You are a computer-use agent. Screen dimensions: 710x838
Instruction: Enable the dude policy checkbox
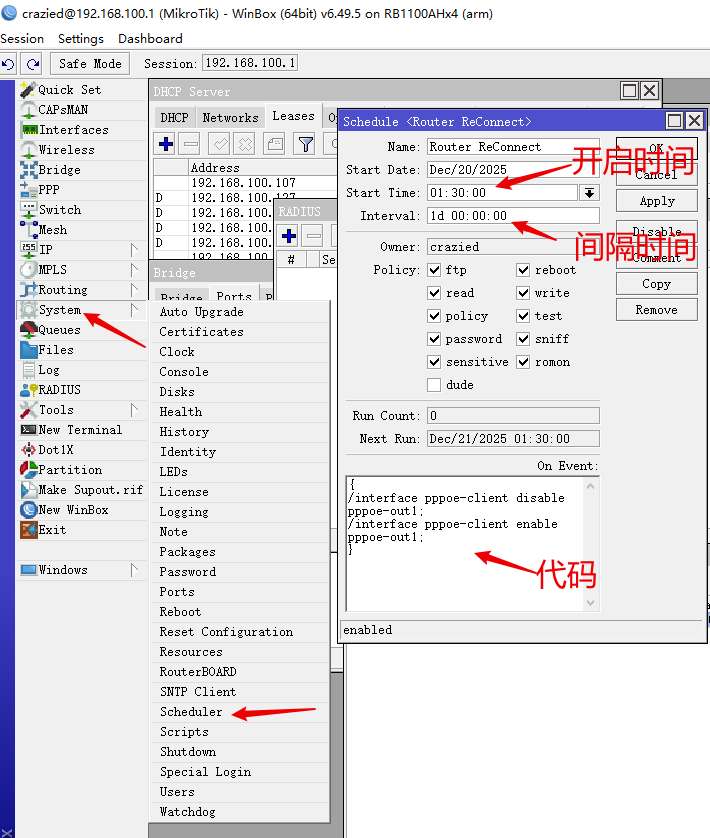click(x=434, y=385)
